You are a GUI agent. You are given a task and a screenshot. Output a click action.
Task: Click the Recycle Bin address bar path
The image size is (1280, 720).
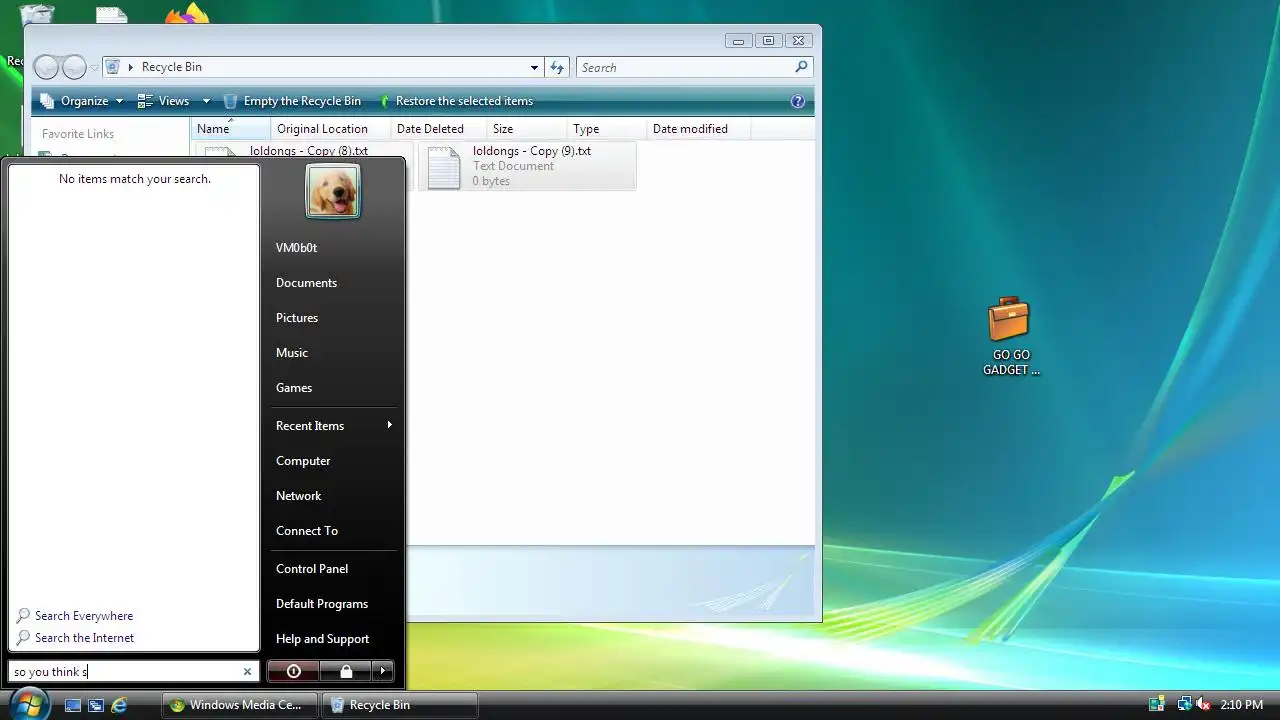171,67
